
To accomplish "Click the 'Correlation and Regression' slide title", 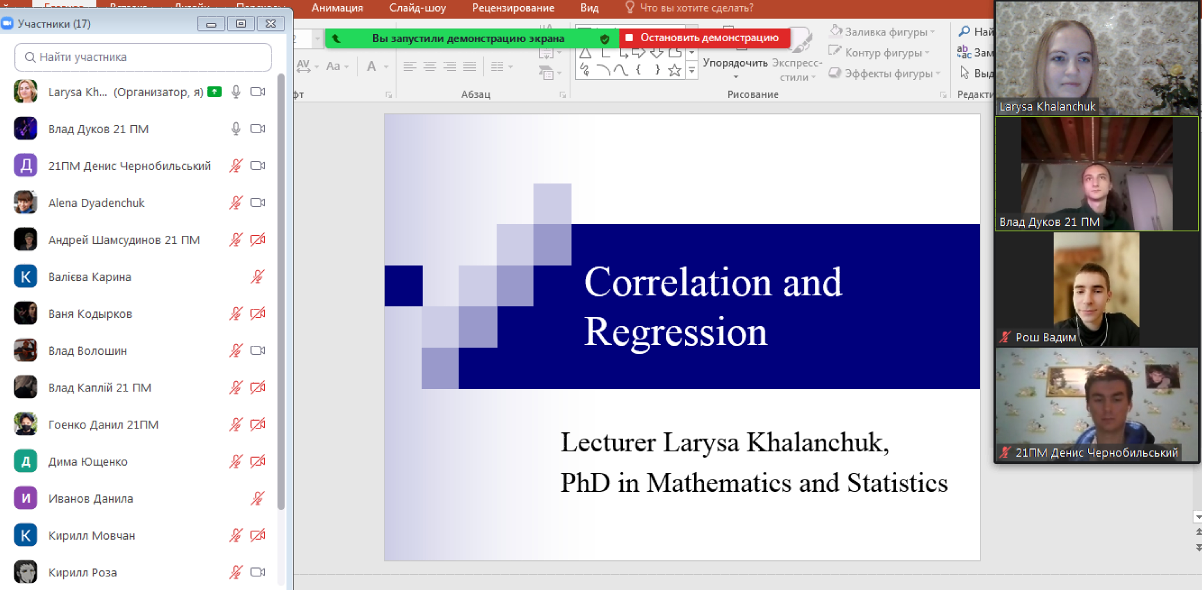I will tap(713, 307).
